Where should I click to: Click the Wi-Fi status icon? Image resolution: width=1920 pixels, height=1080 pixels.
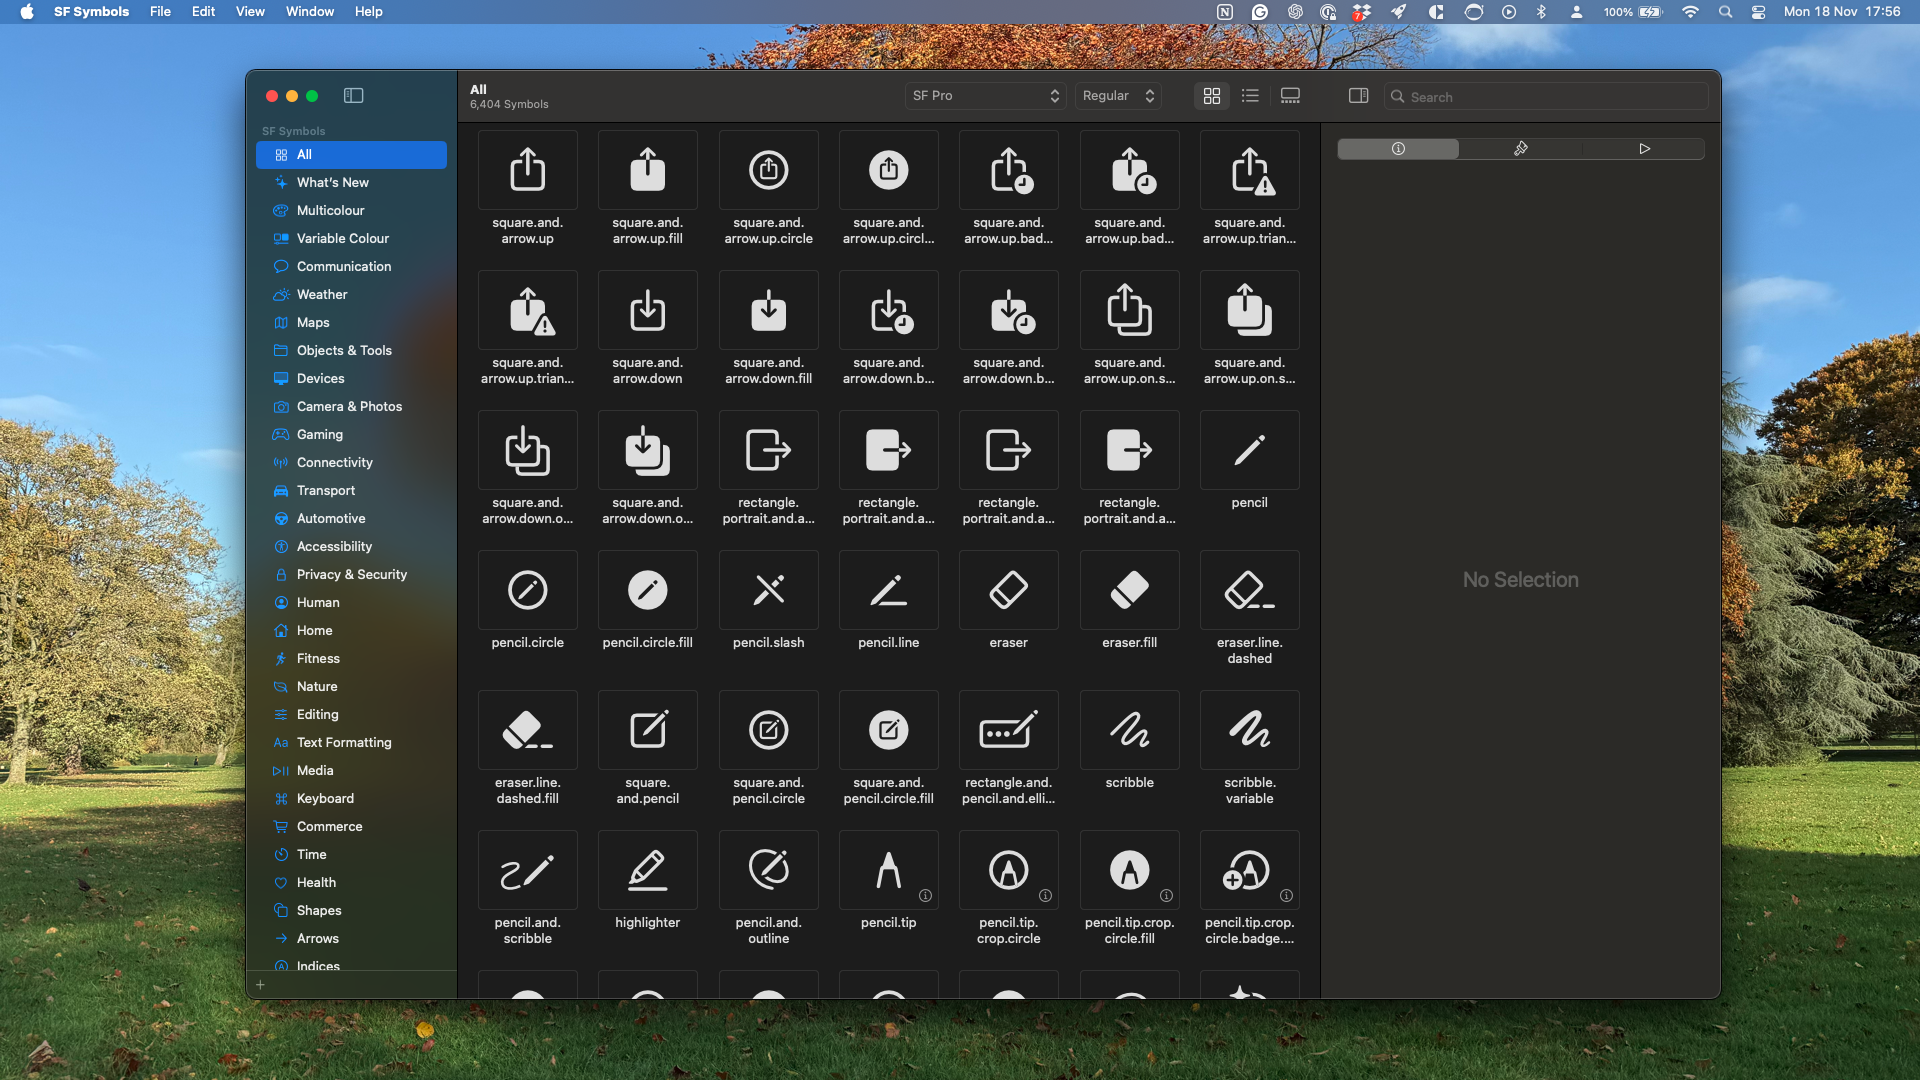pyautogui.click(x=1690, y=12)
